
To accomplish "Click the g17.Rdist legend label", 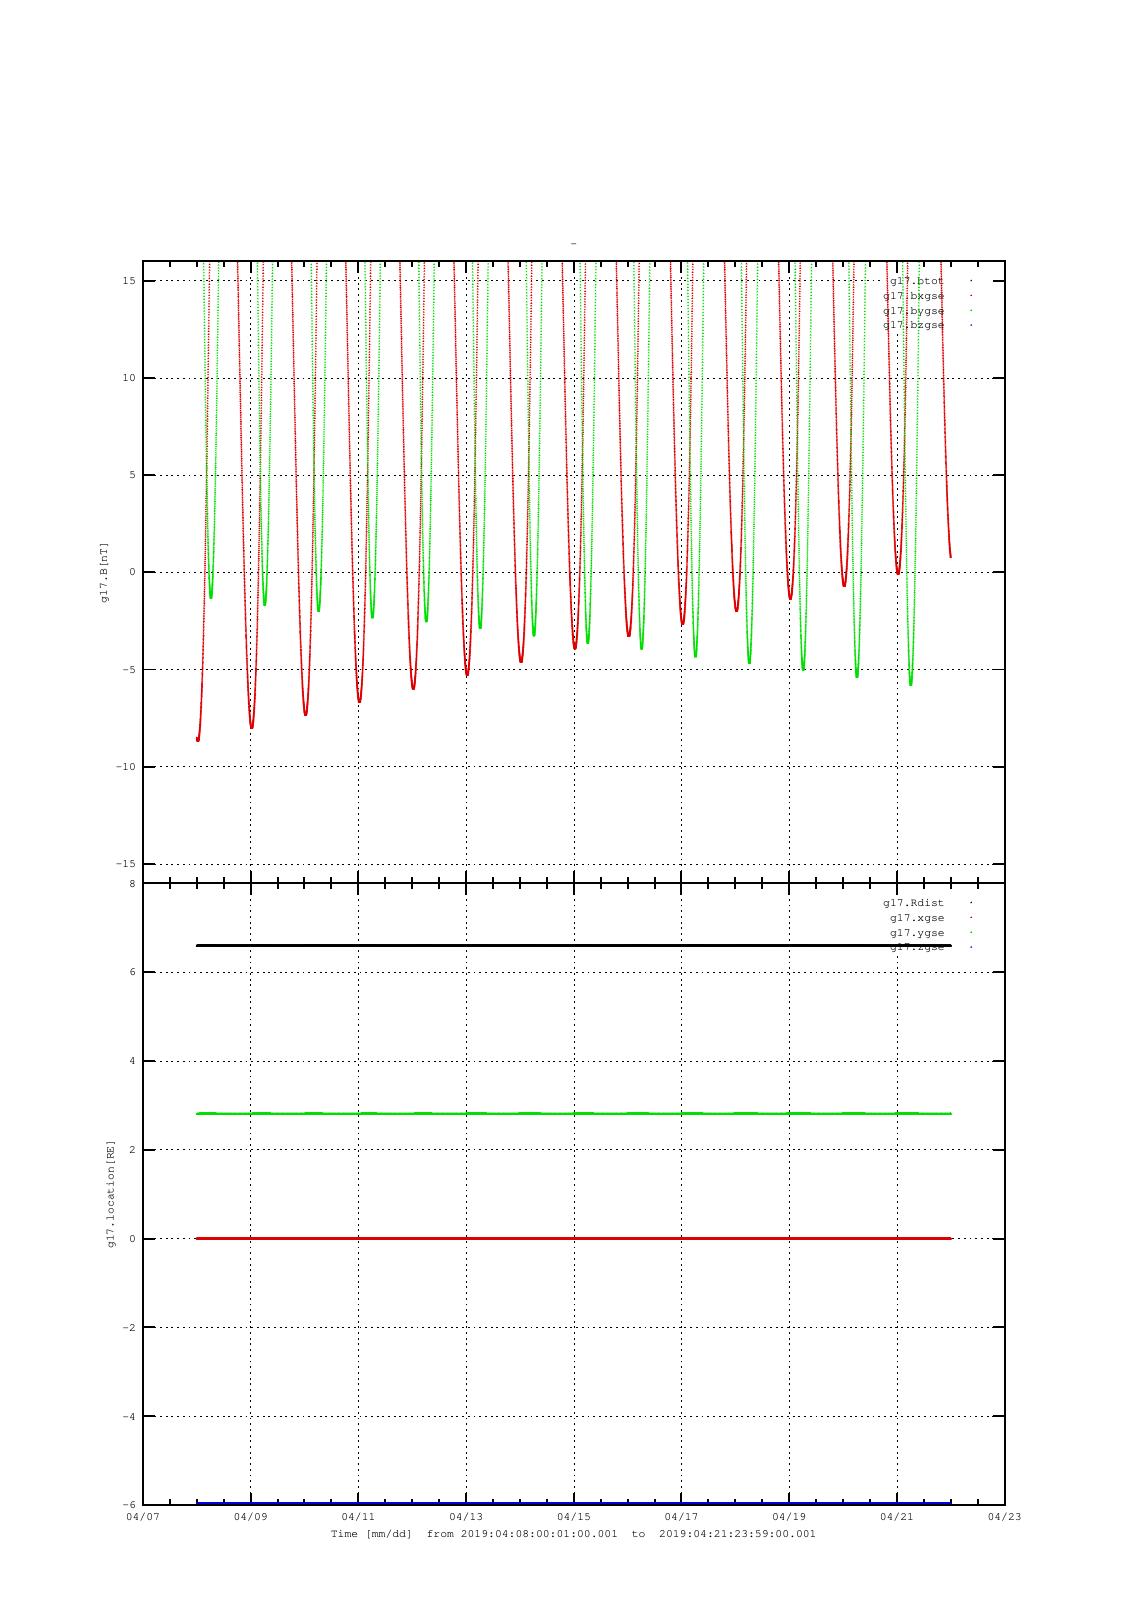I will [x=913, y=903].
